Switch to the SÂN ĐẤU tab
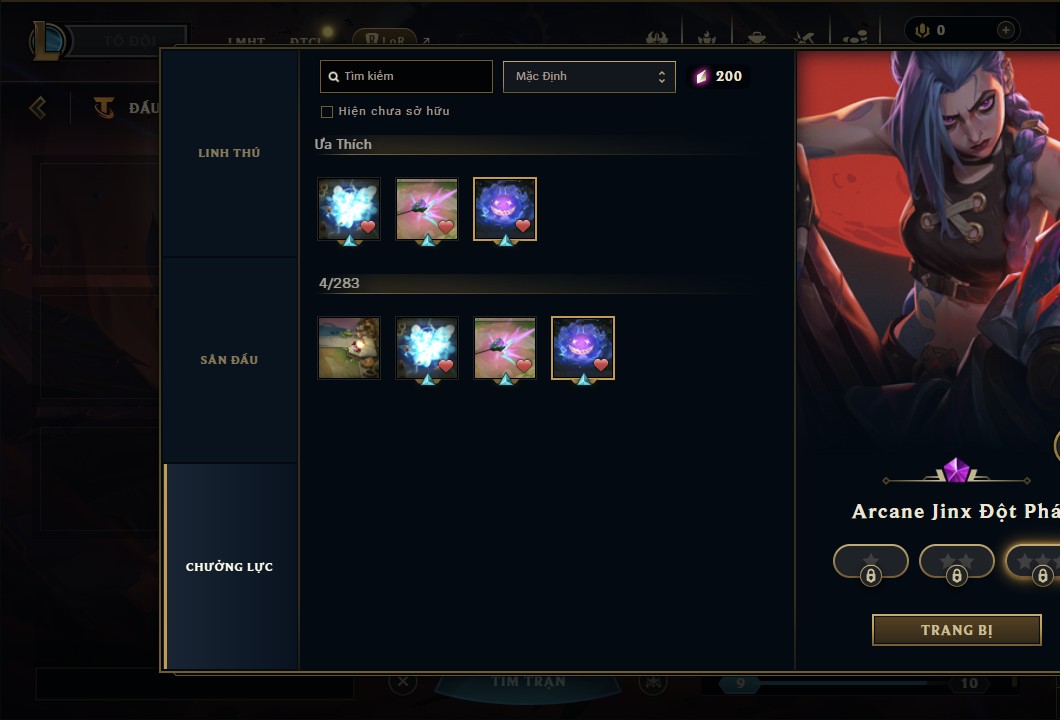Screen dimensions: 1060x720 (229, 360)
